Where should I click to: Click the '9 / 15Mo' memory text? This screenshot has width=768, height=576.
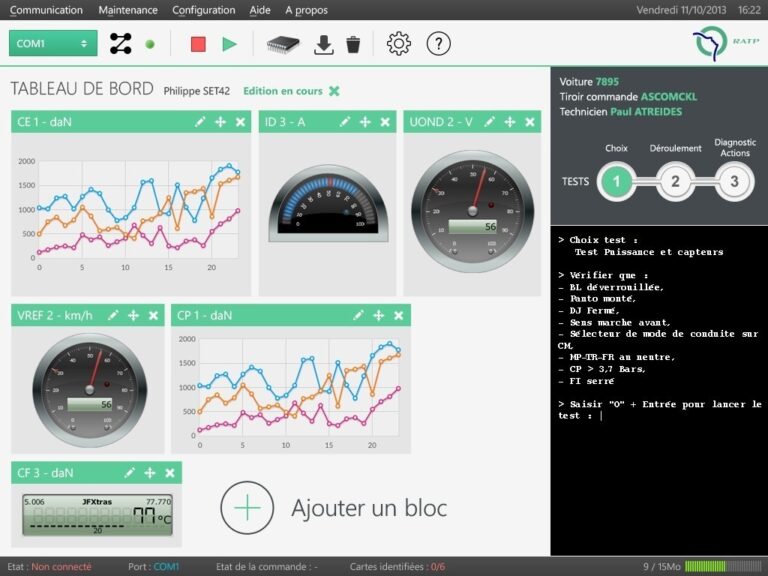[662, 567]
